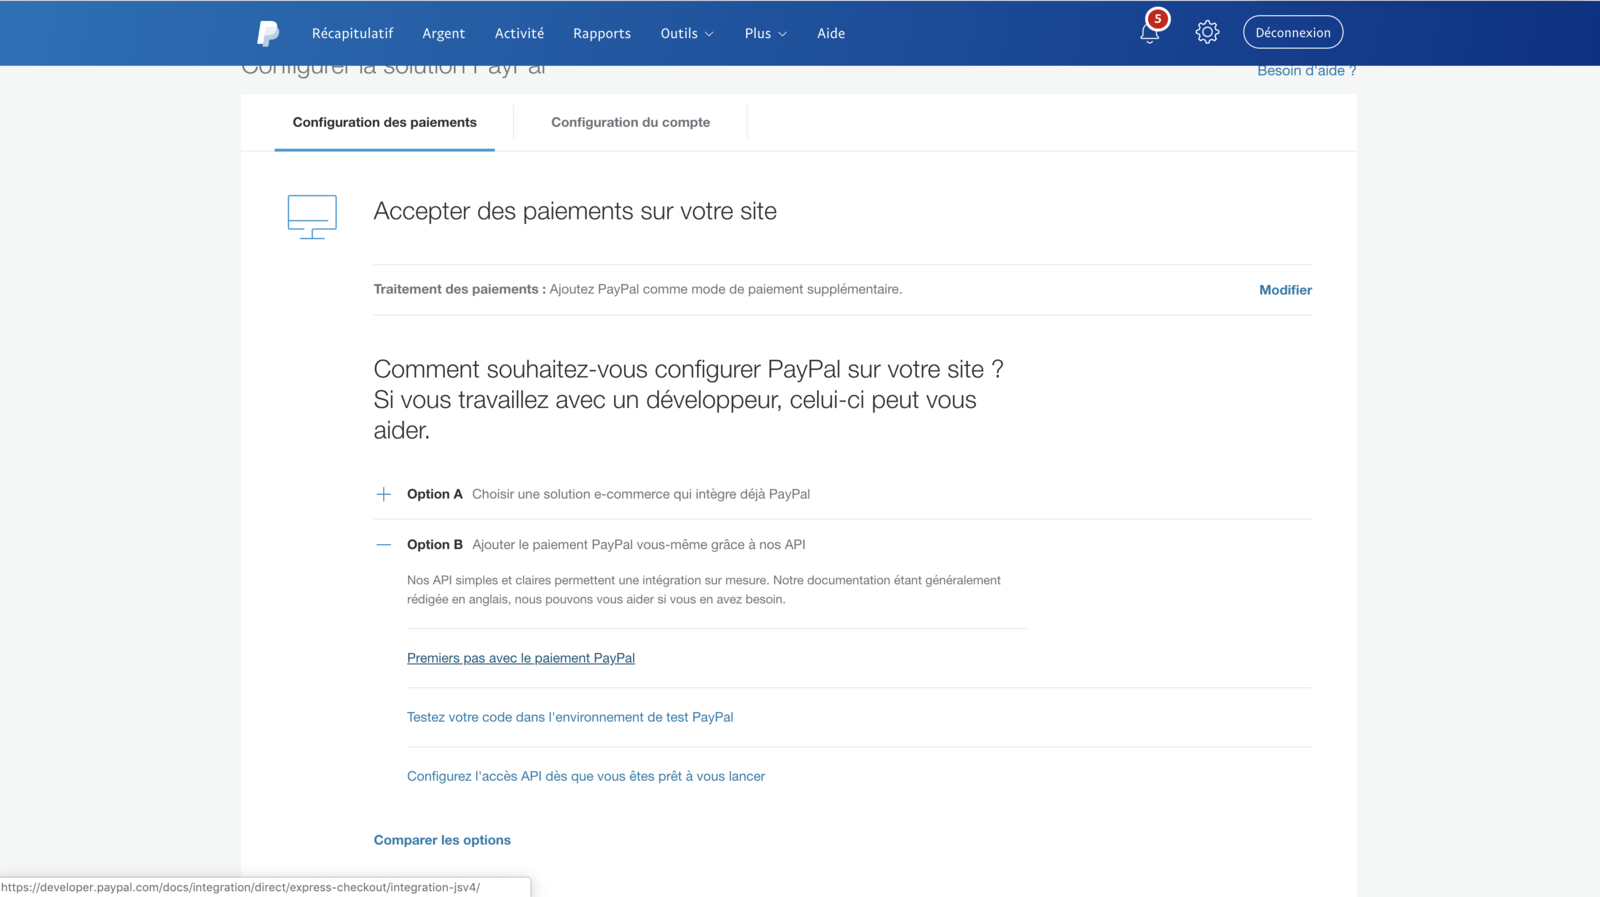Open the Aide menu item
Screen dimensions: 1600x897
831,33
